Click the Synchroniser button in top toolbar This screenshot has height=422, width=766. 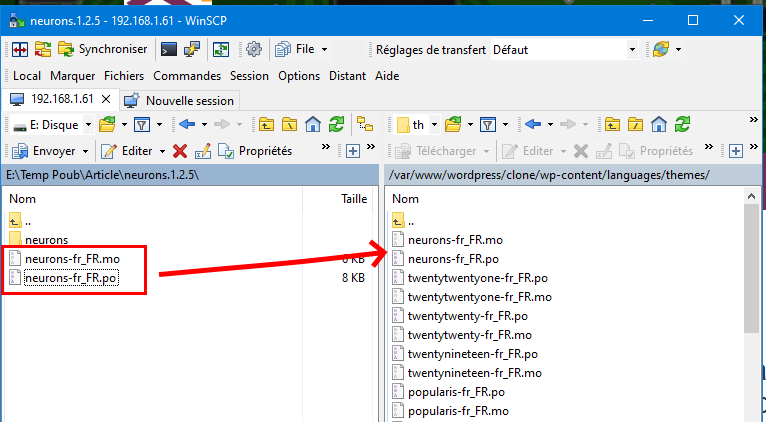(x=103, y=49)
